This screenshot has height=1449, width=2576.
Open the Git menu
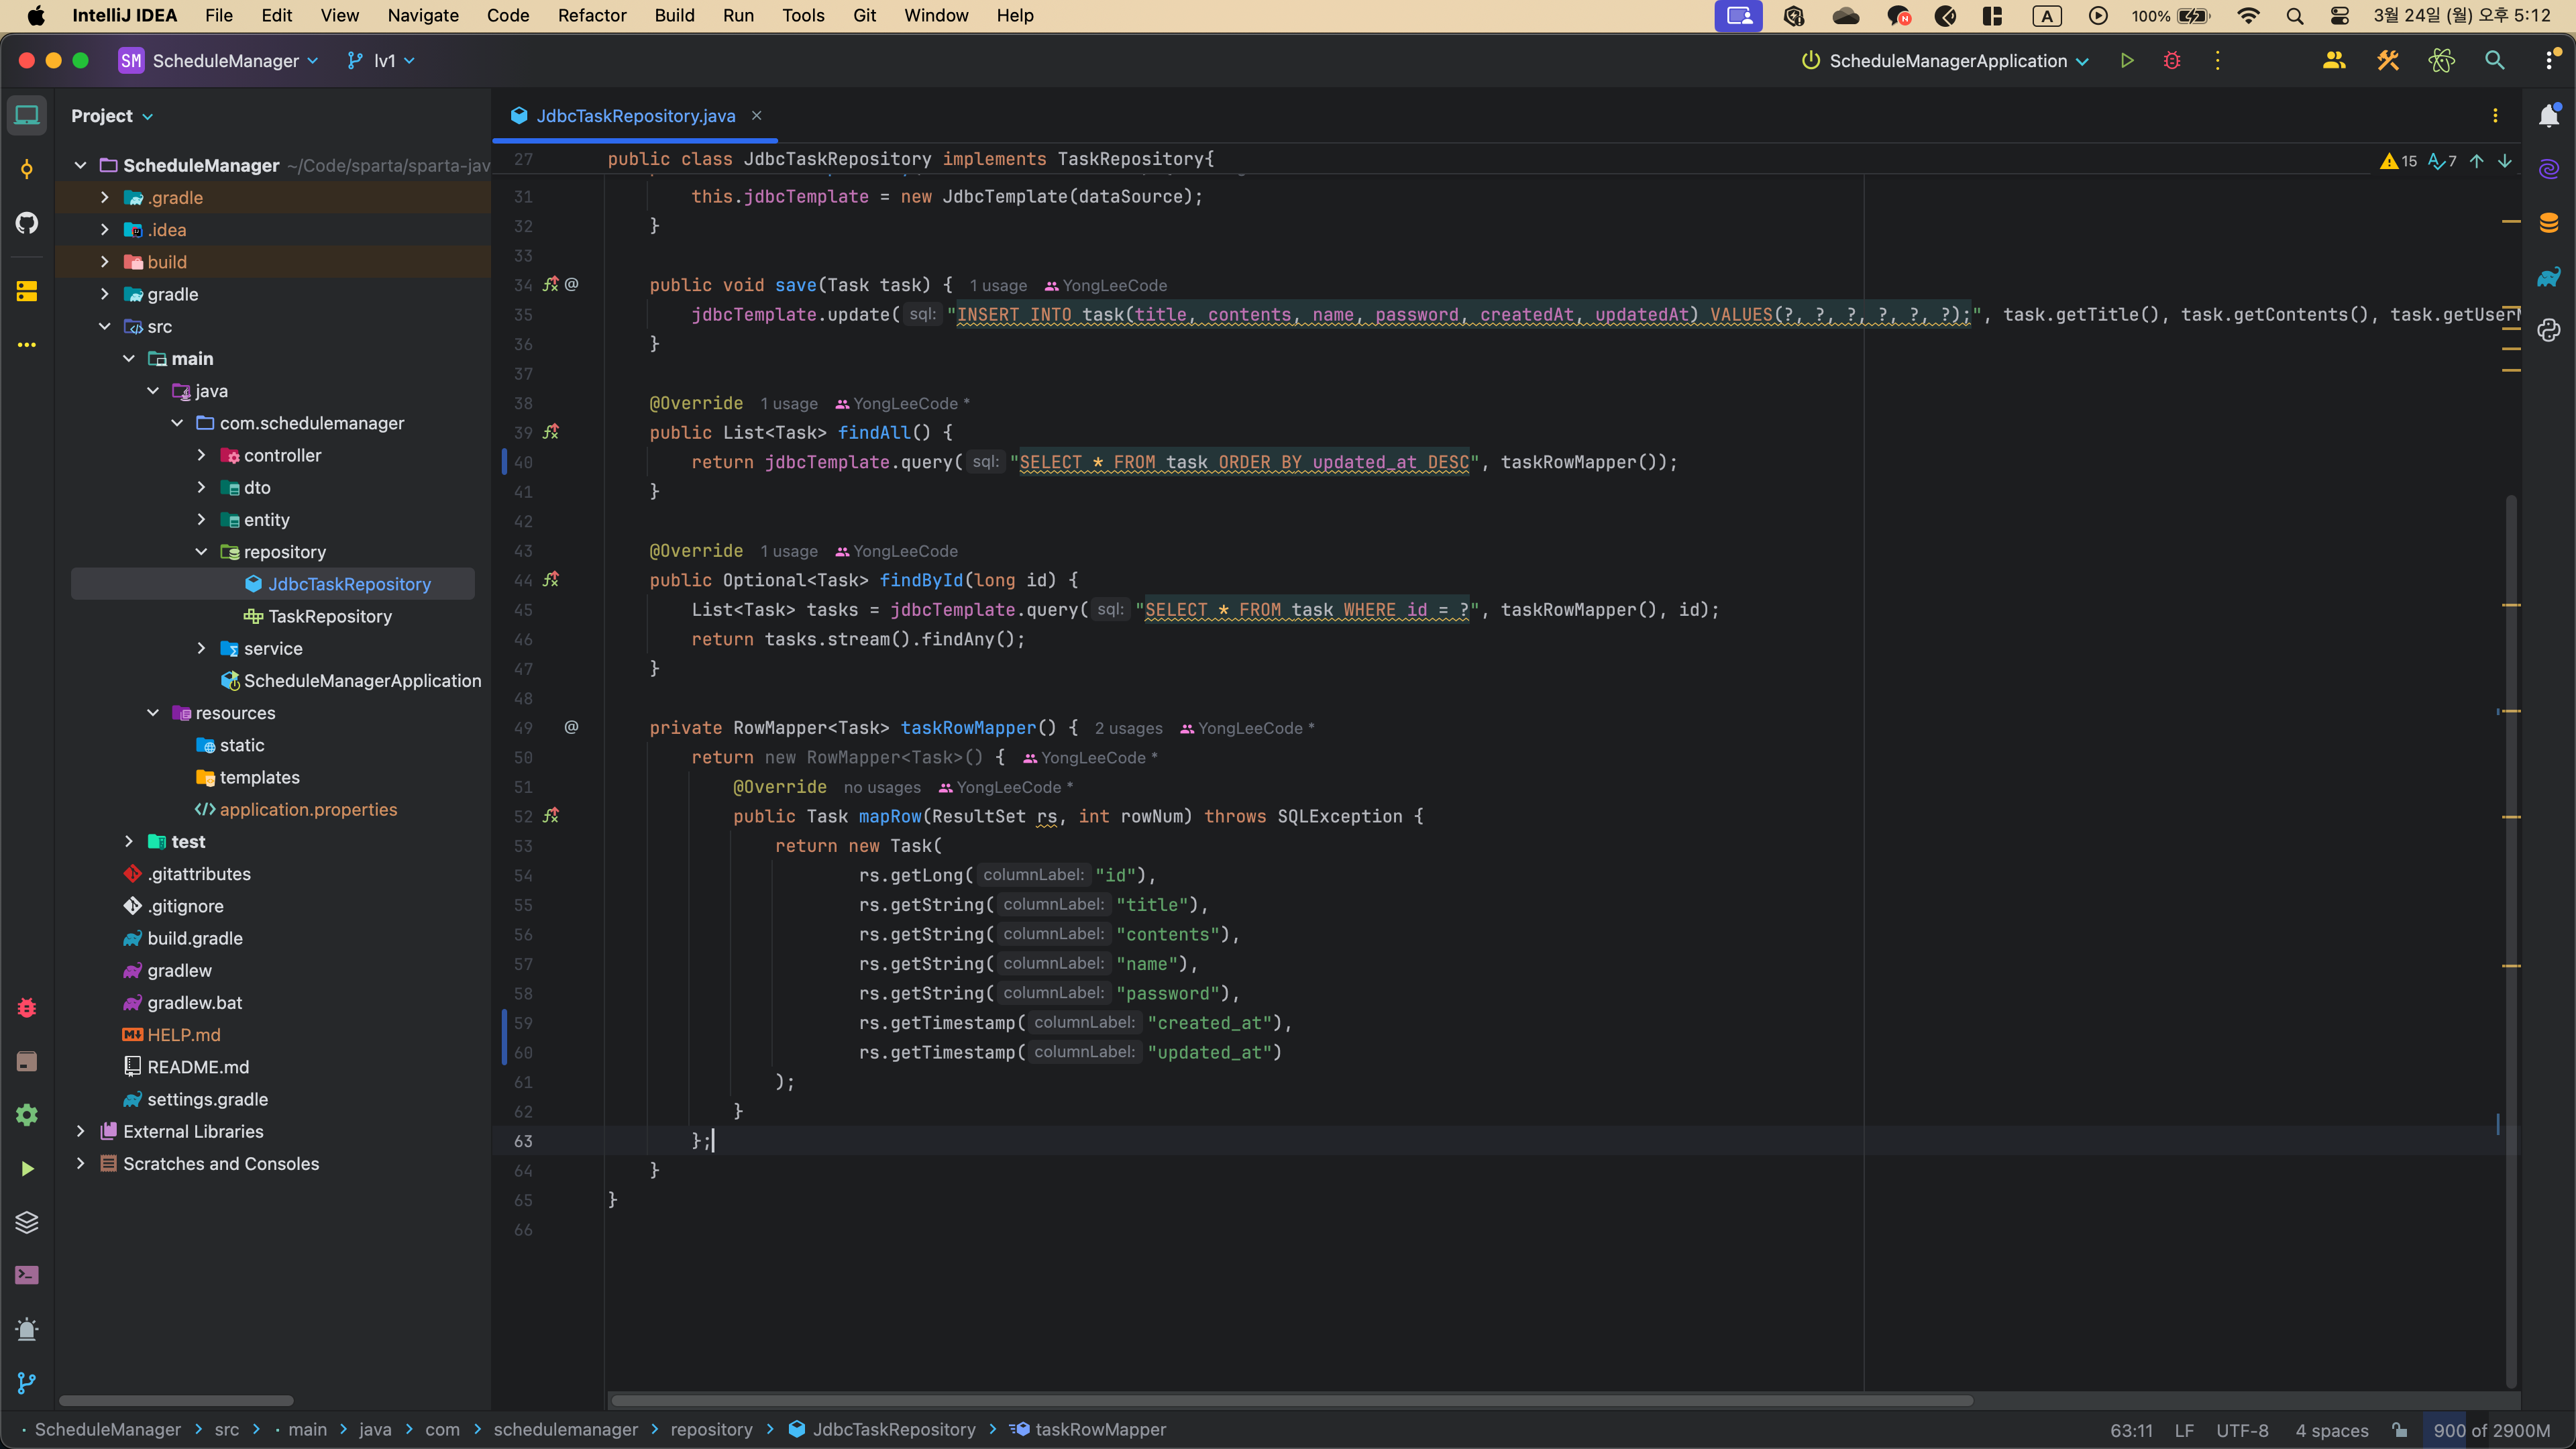point(864,16)
